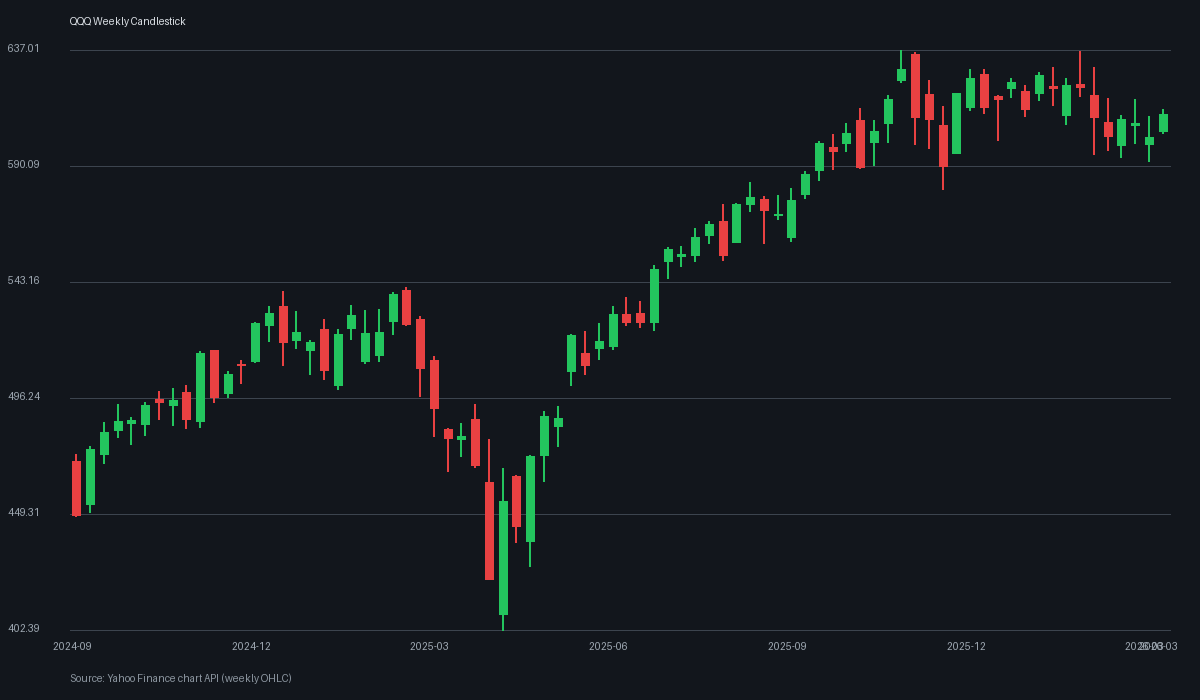
Task: Click the 2025-12 x-axis label
Action: [x=966, y=647]
